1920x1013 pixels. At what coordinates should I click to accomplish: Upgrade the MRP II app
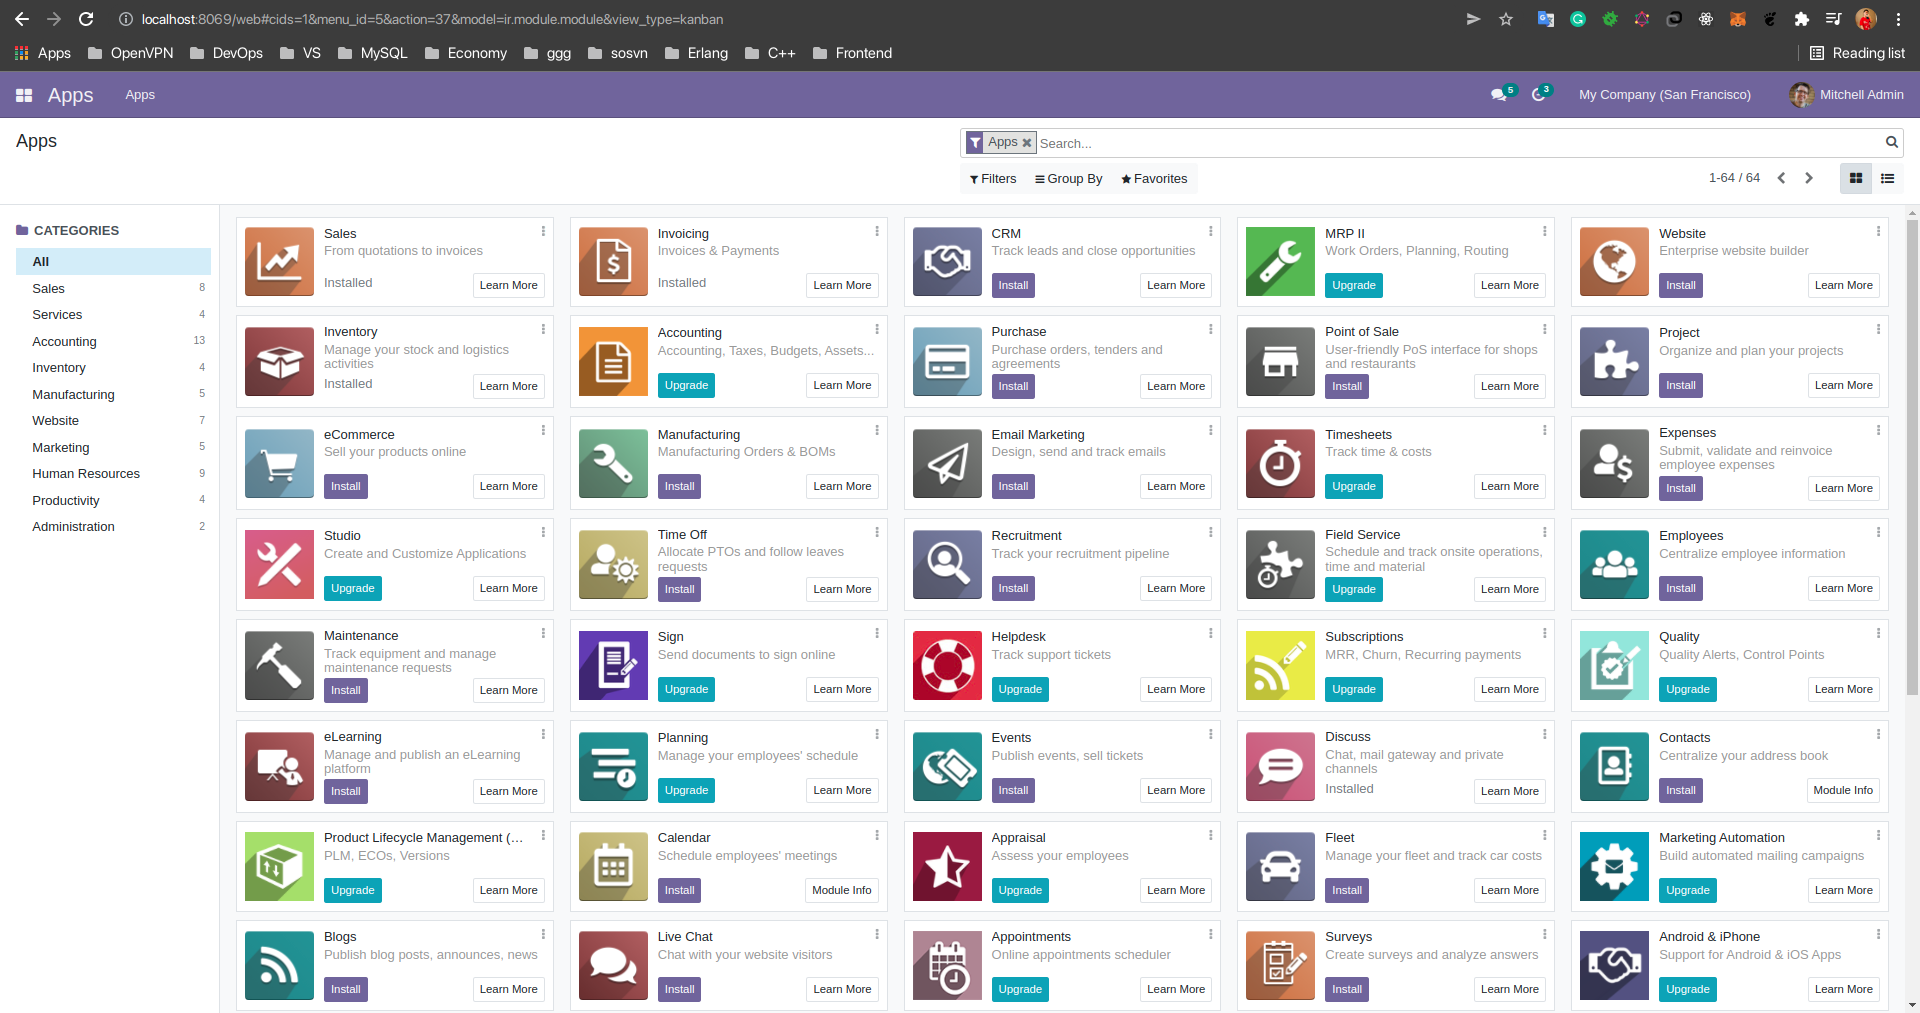click(1354, 285)
